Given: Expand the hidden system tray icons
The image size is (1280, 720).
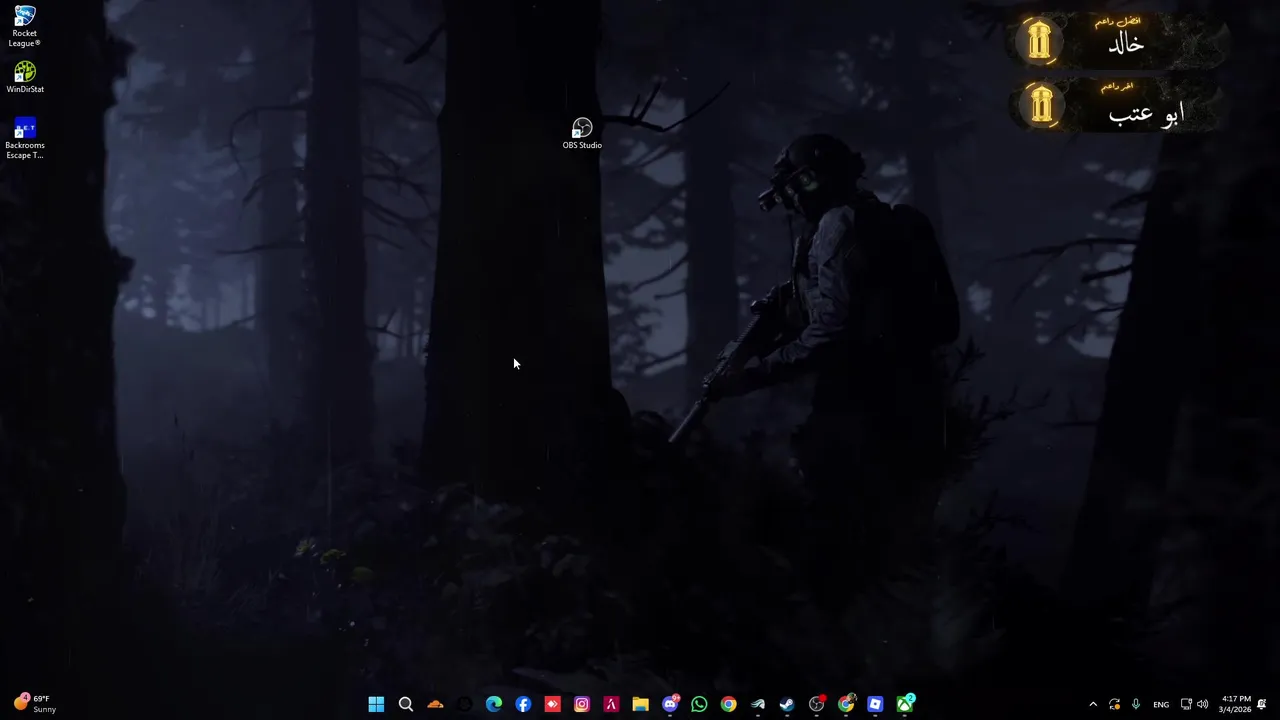Looking at the screenshot, I should tap(1093, 705).
